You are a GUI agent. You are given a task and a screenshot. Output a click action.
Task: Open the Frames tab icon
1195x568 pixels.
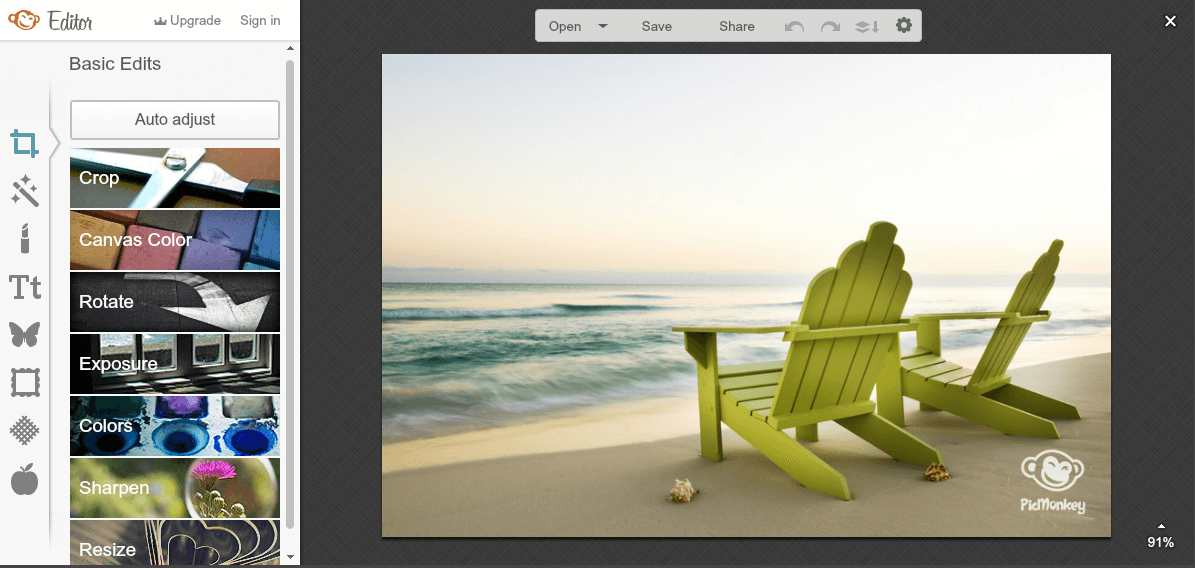(x=24, y=382)
